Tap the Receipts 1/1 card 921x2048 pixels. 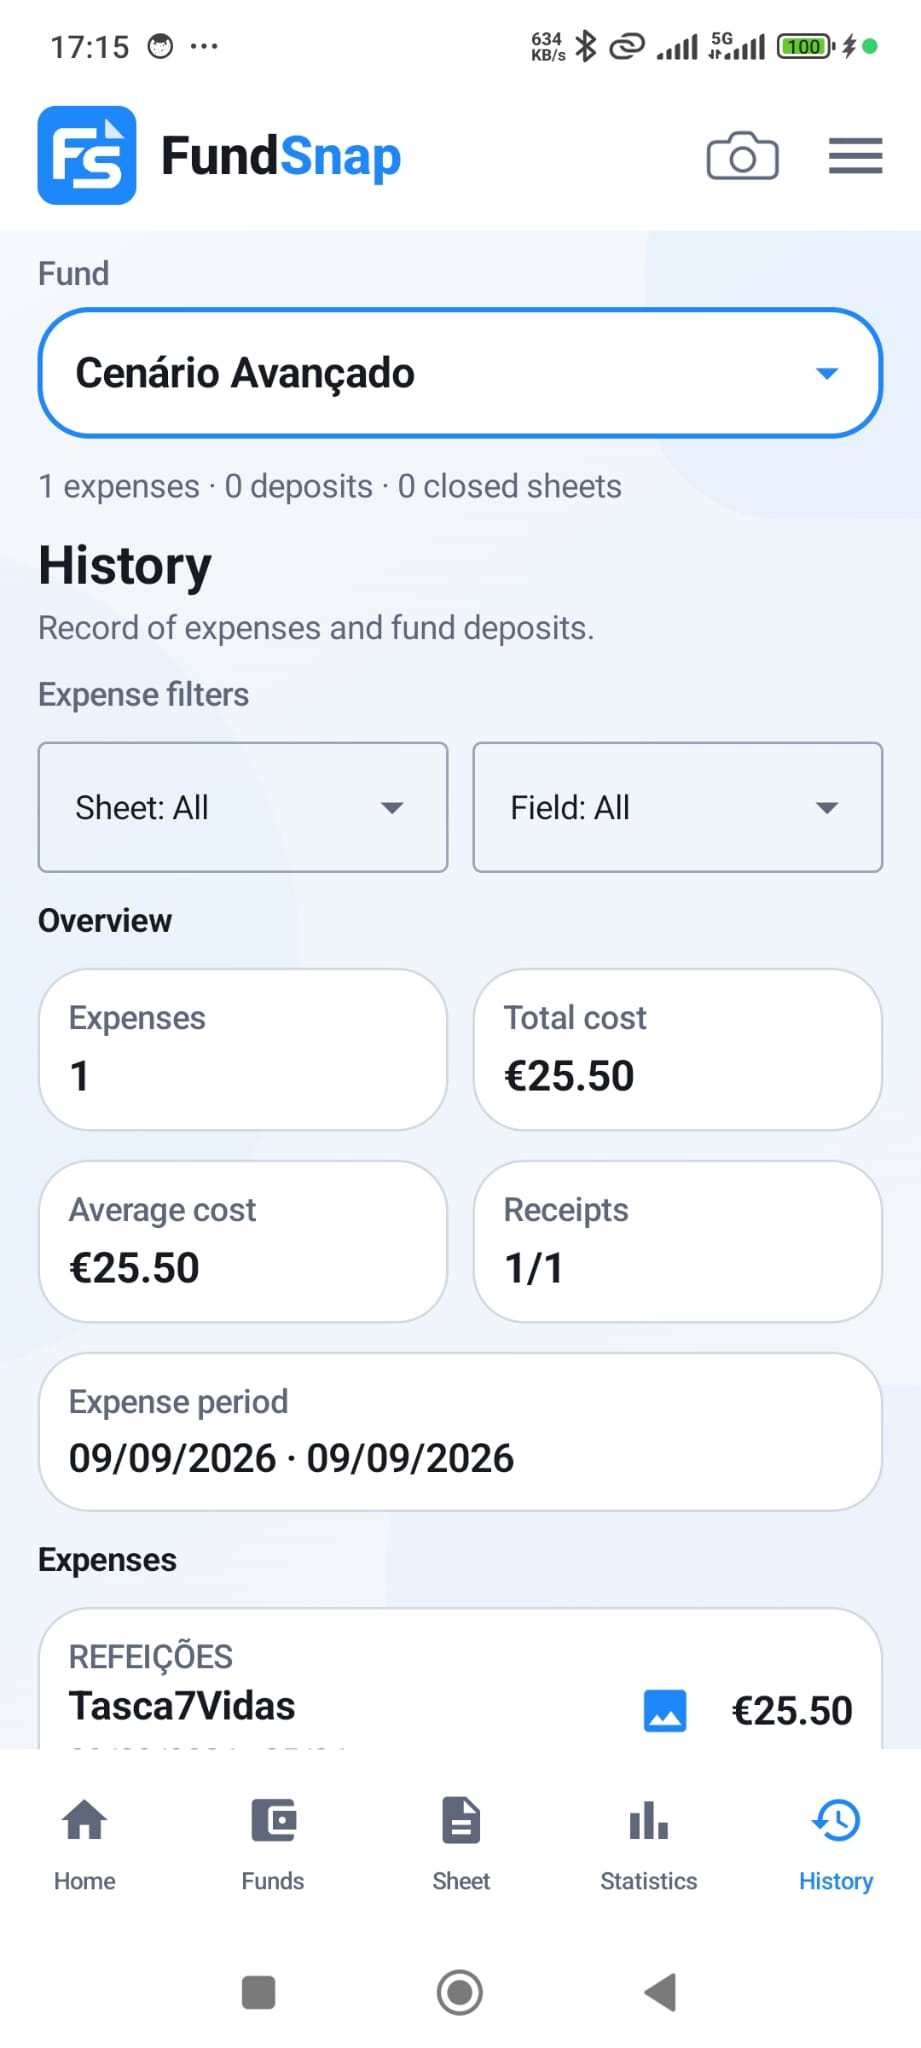pos(678,1241)
